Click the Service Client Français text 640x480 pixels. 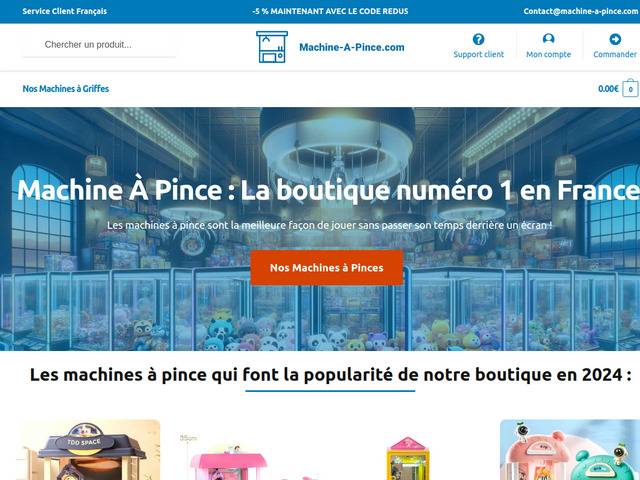64,11
